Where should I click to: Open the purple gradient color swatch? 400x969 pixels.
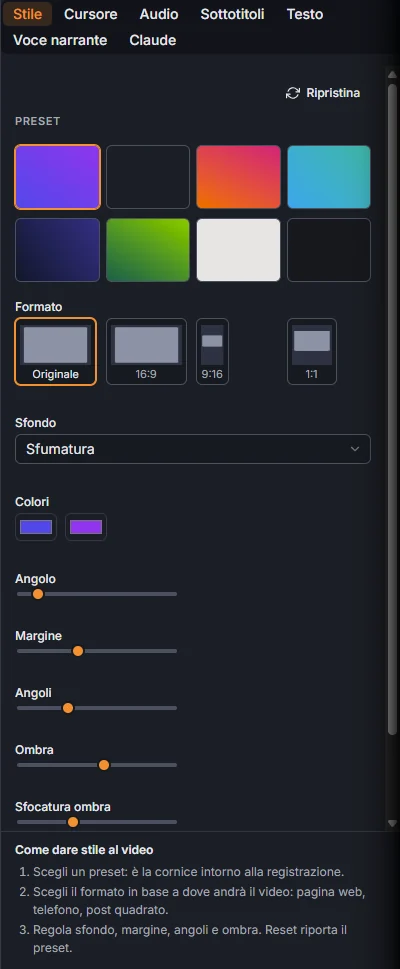click(86, 527)
